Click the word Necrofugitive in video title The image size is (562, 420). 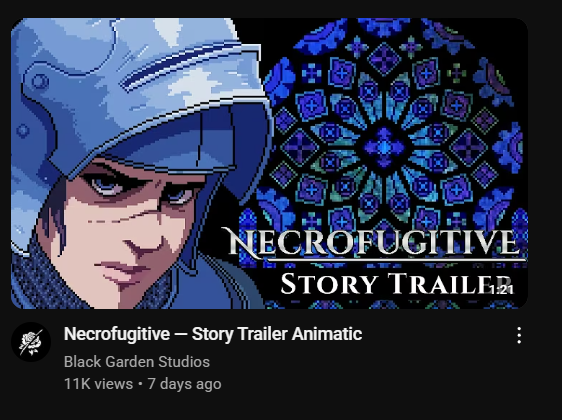click(117, 334)
